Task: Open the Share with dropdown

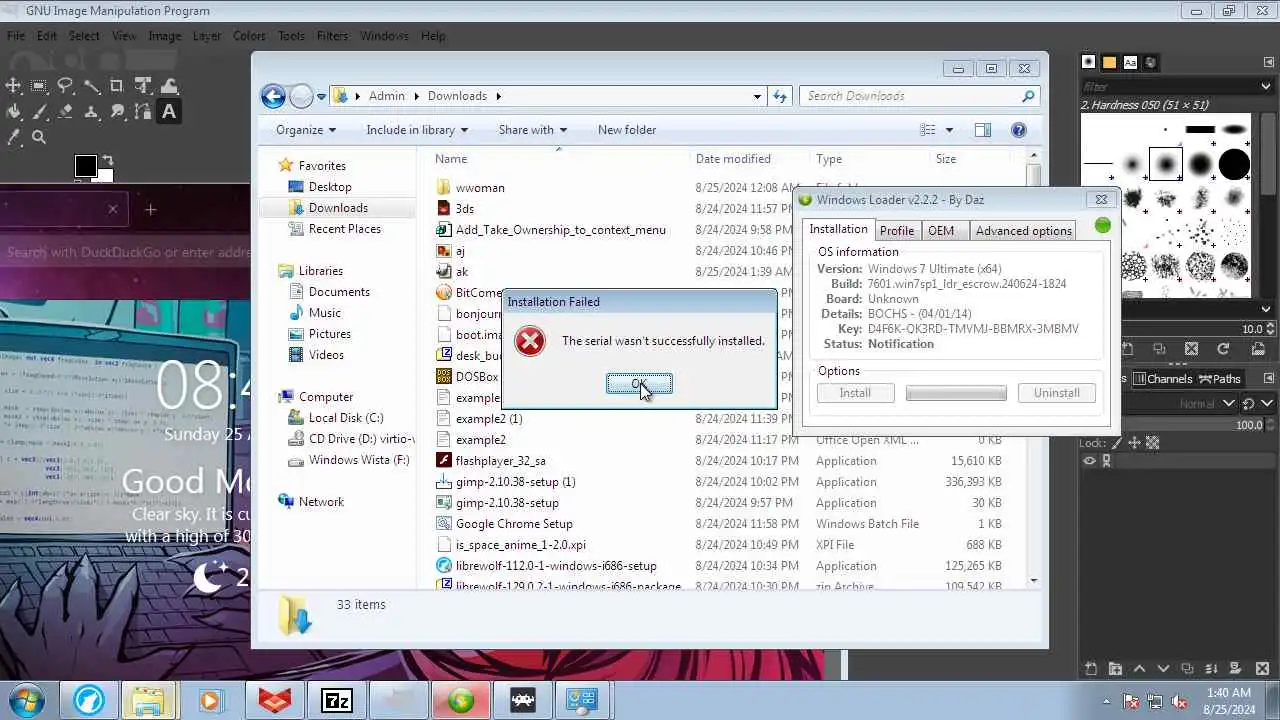Action: pyautogui.click(x=533, y=130)
